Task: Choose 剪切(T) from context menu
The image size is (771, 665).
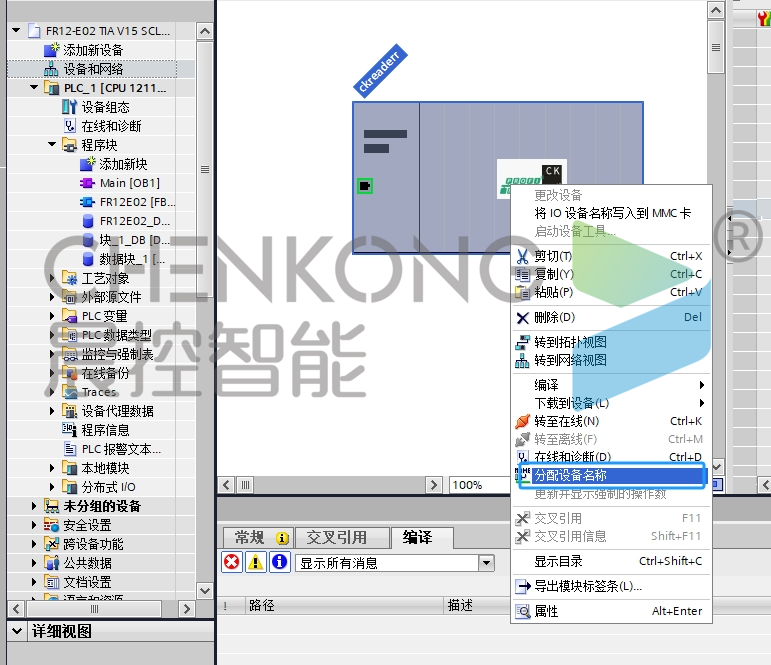Action: coord(612,256)
